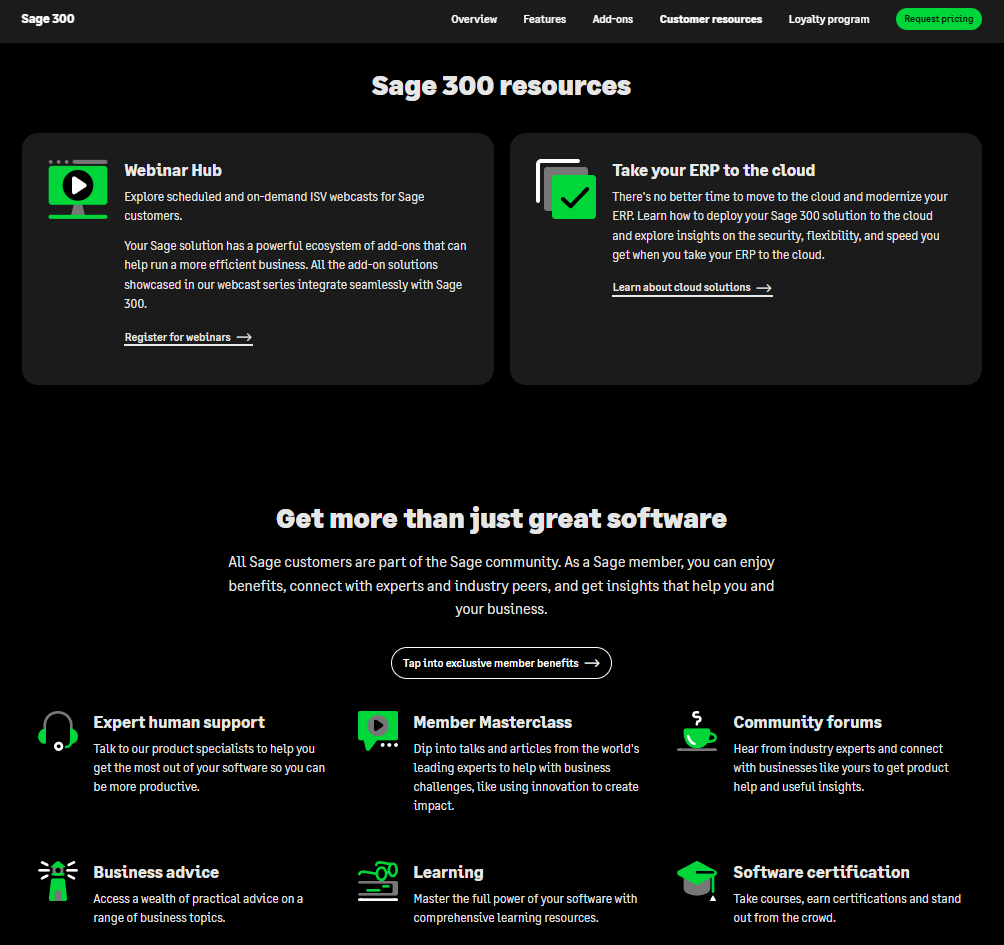The width and height of the screenshot is (1004, 945).
Task: Click the Learning heading
Action: 448,872
